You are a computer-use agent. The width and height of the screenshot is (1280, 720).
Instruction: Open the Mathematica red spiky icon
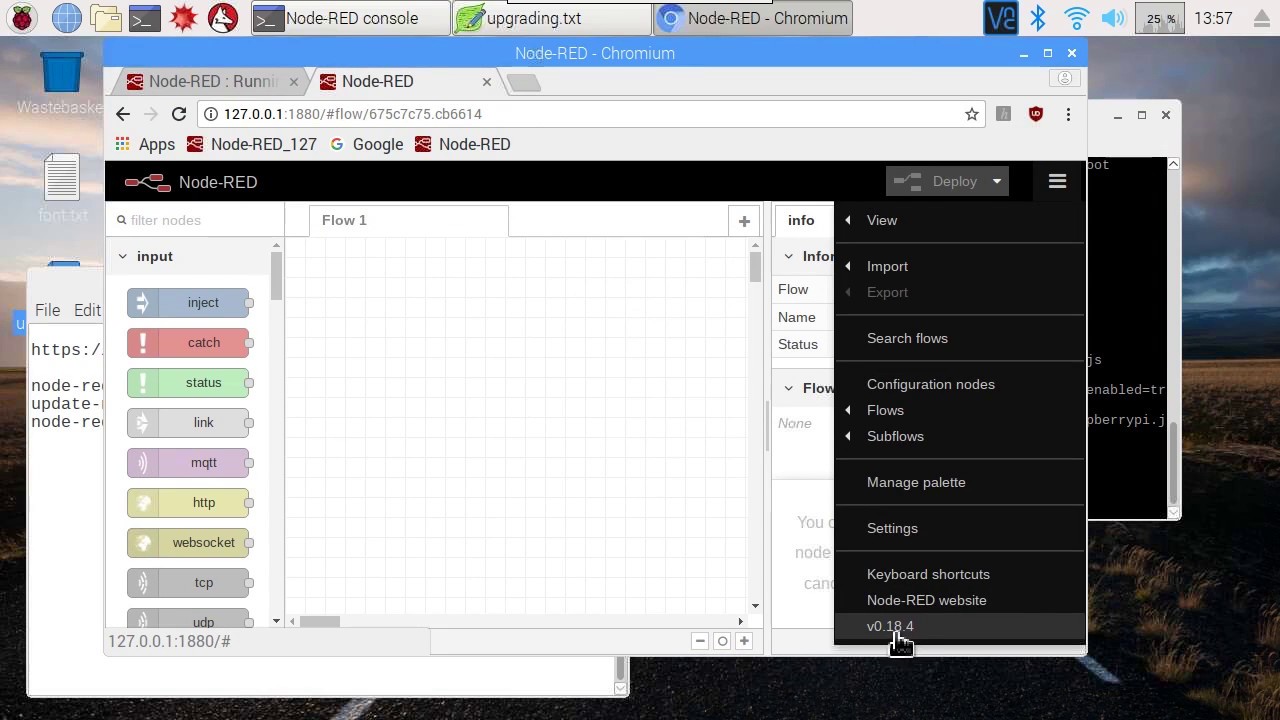[183, 18]
